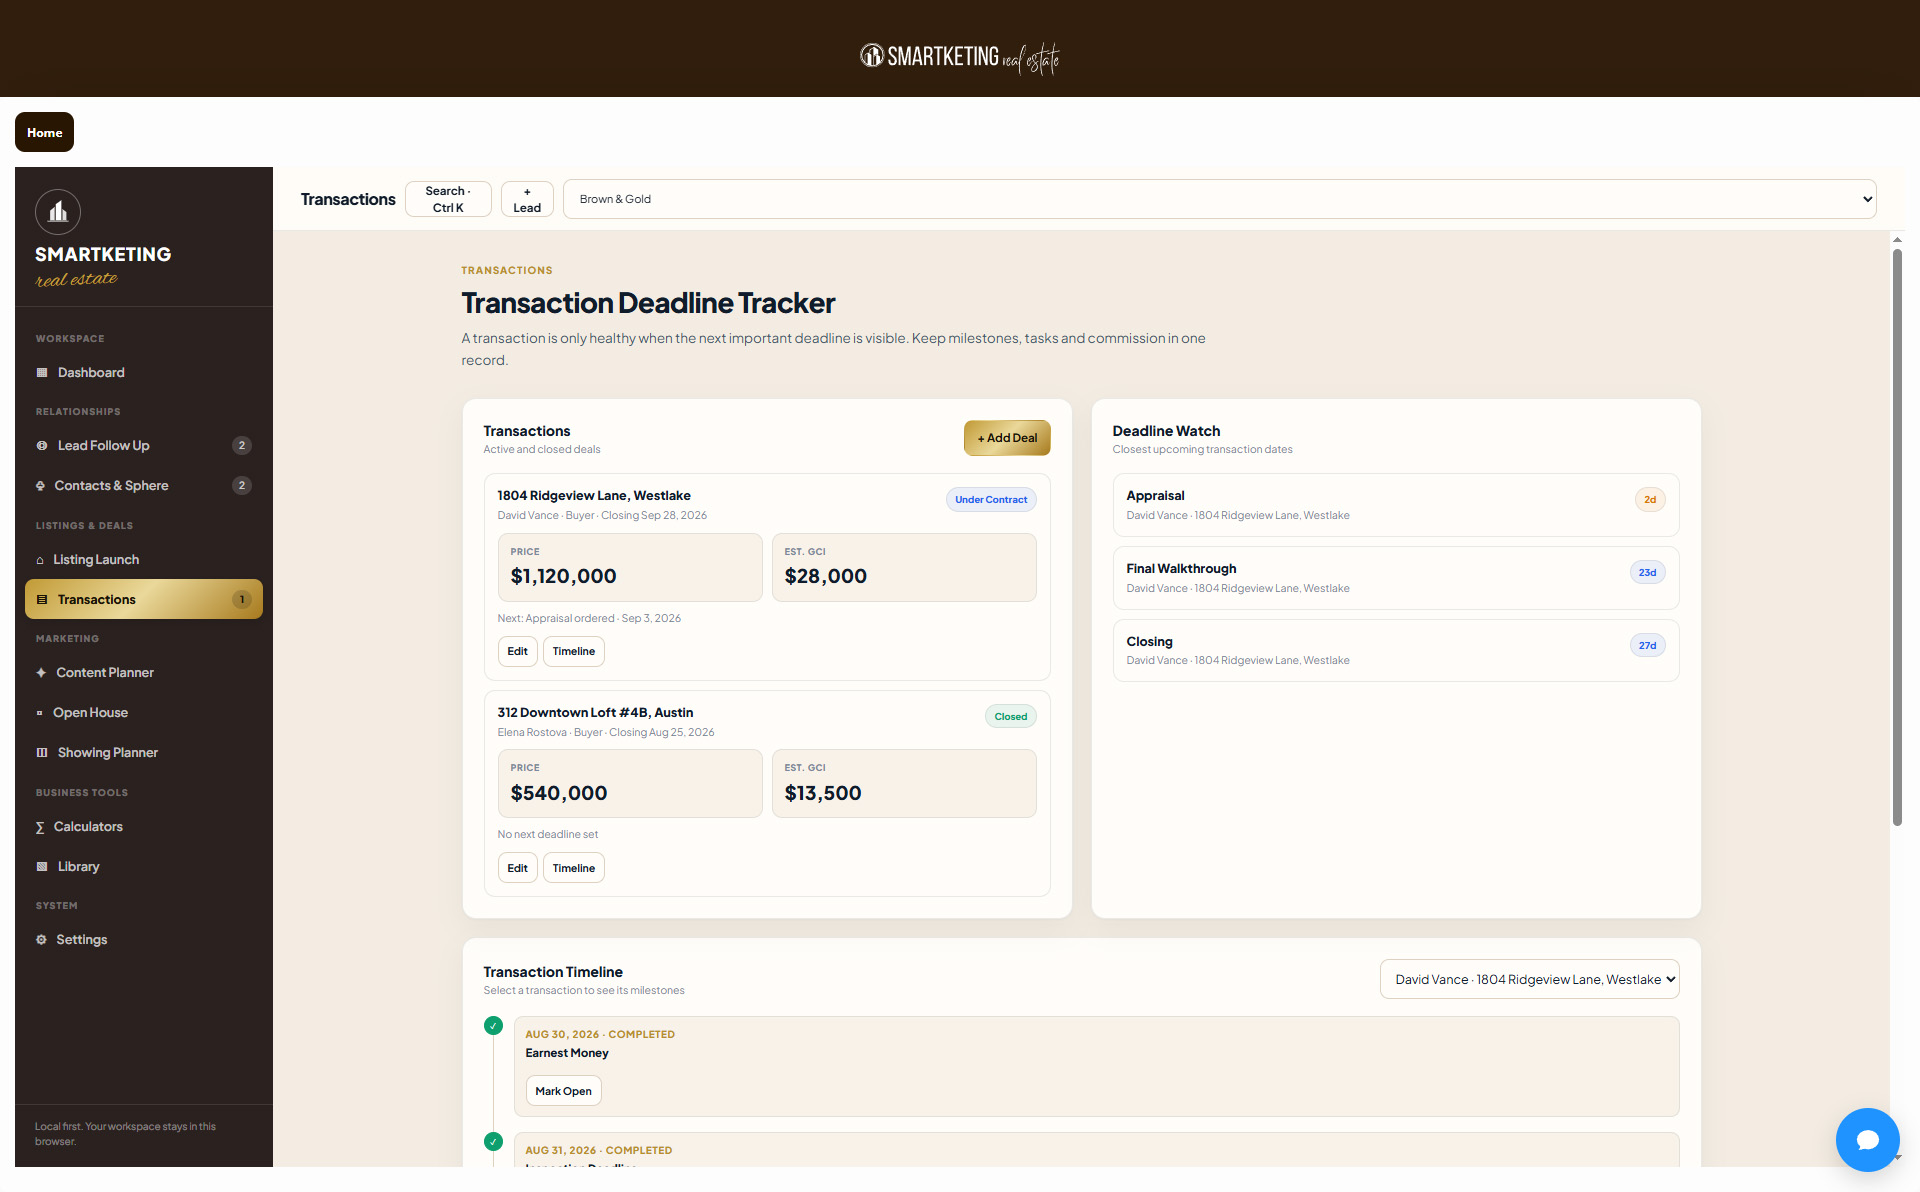Click the page vertical scrollbar thumb
1920x1192 pixels.
pyautogui.click(x=1897, y=538)
